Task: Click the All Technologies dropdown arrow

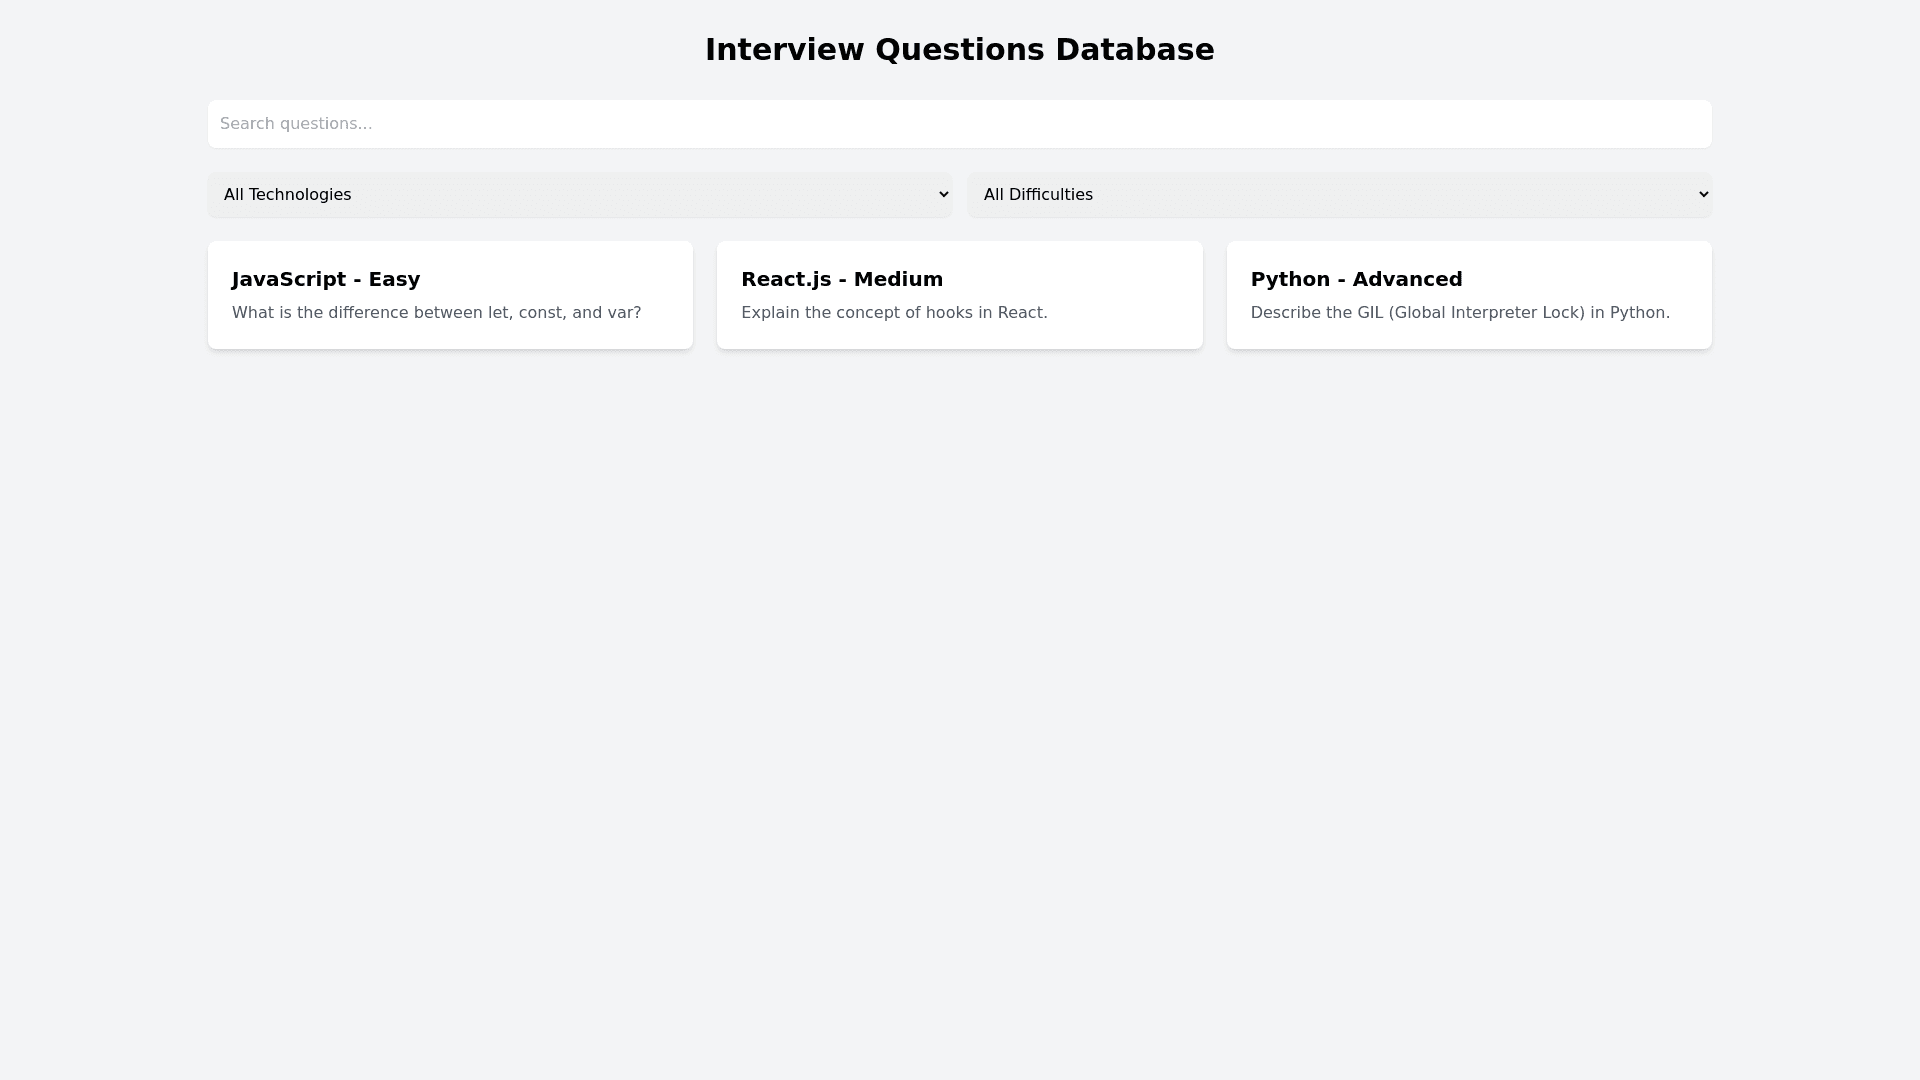Action: click(x=943, y=195)
